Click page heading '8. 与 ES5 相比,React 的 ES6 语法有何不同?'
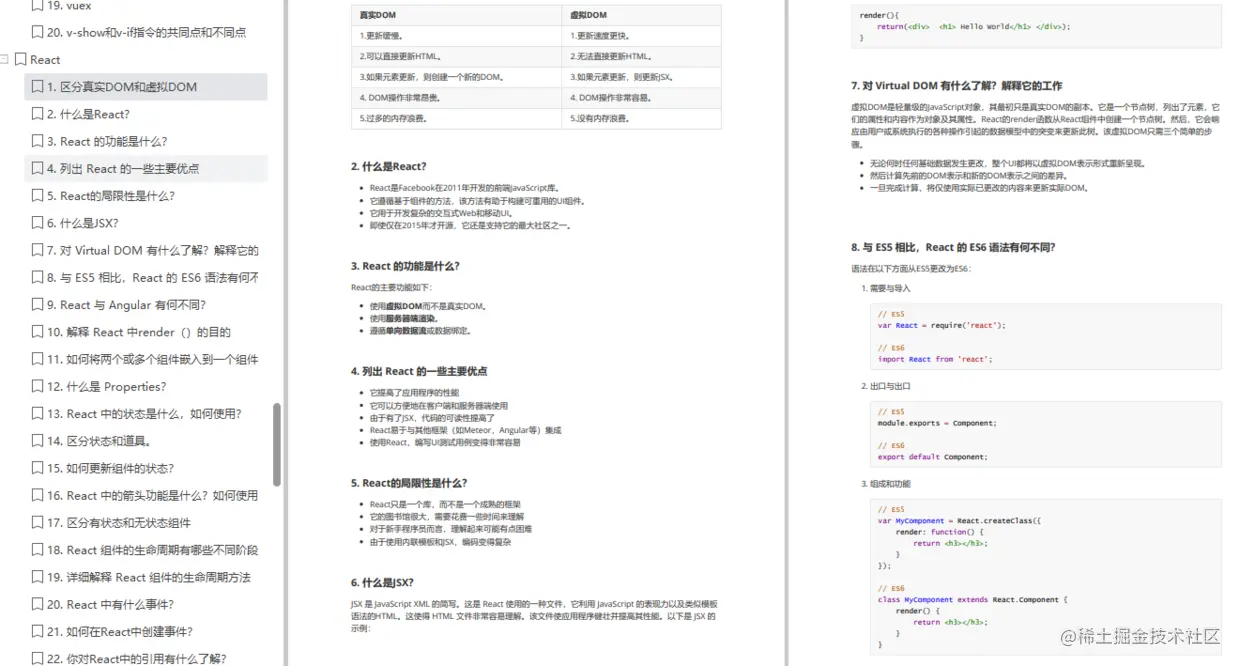1240x666 pixels. point(953,247)
